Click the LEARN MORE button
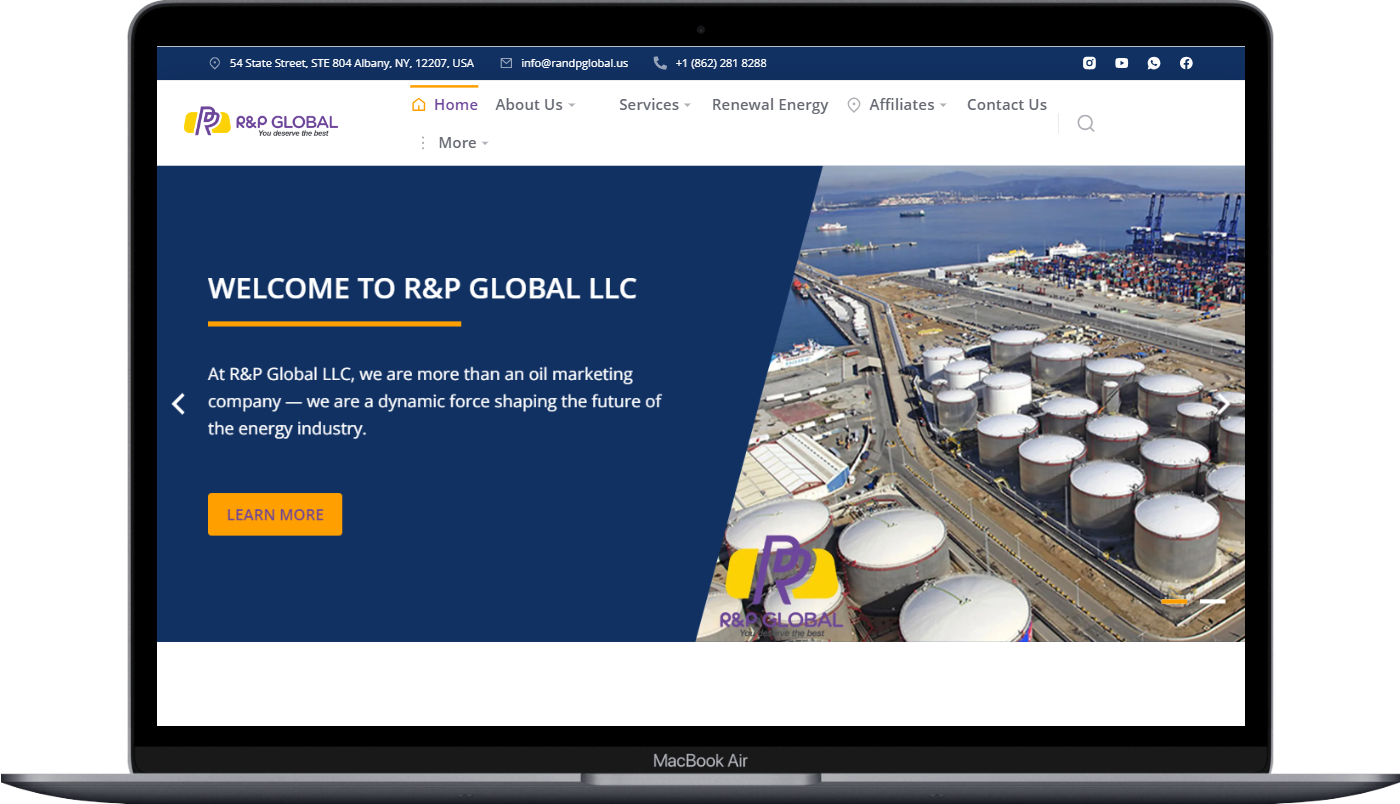The image size is (1400, 804). [275, 514]
